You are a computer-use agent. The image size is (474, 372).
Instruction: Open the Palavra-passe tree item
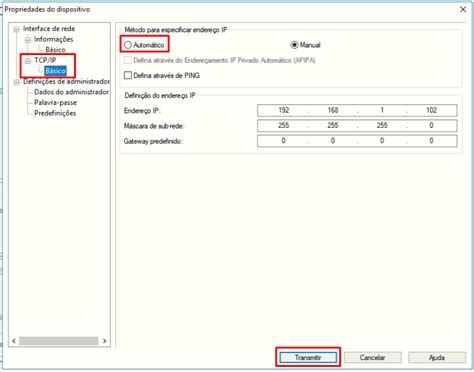pyautogui.click(x=55, y=102)
